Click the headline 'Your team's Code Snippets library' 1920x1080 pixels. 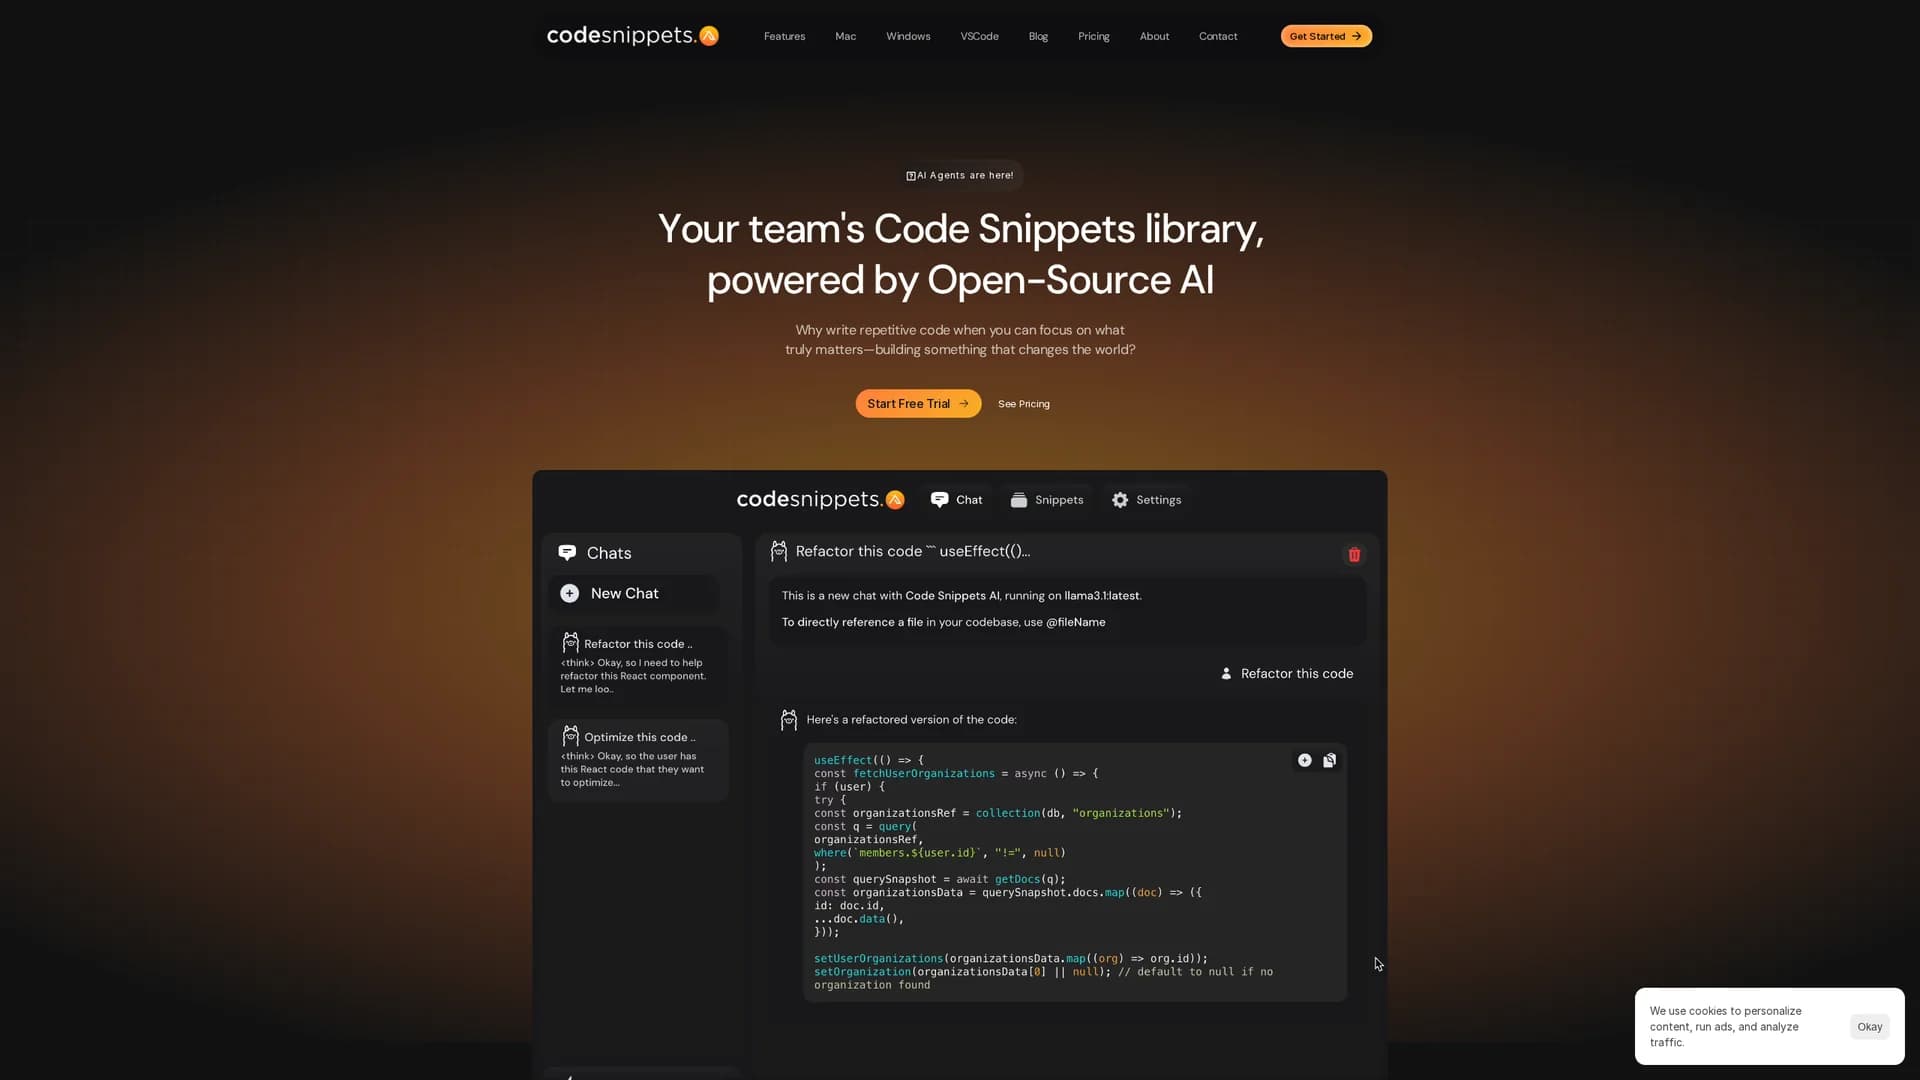click(x=960, y=229)
